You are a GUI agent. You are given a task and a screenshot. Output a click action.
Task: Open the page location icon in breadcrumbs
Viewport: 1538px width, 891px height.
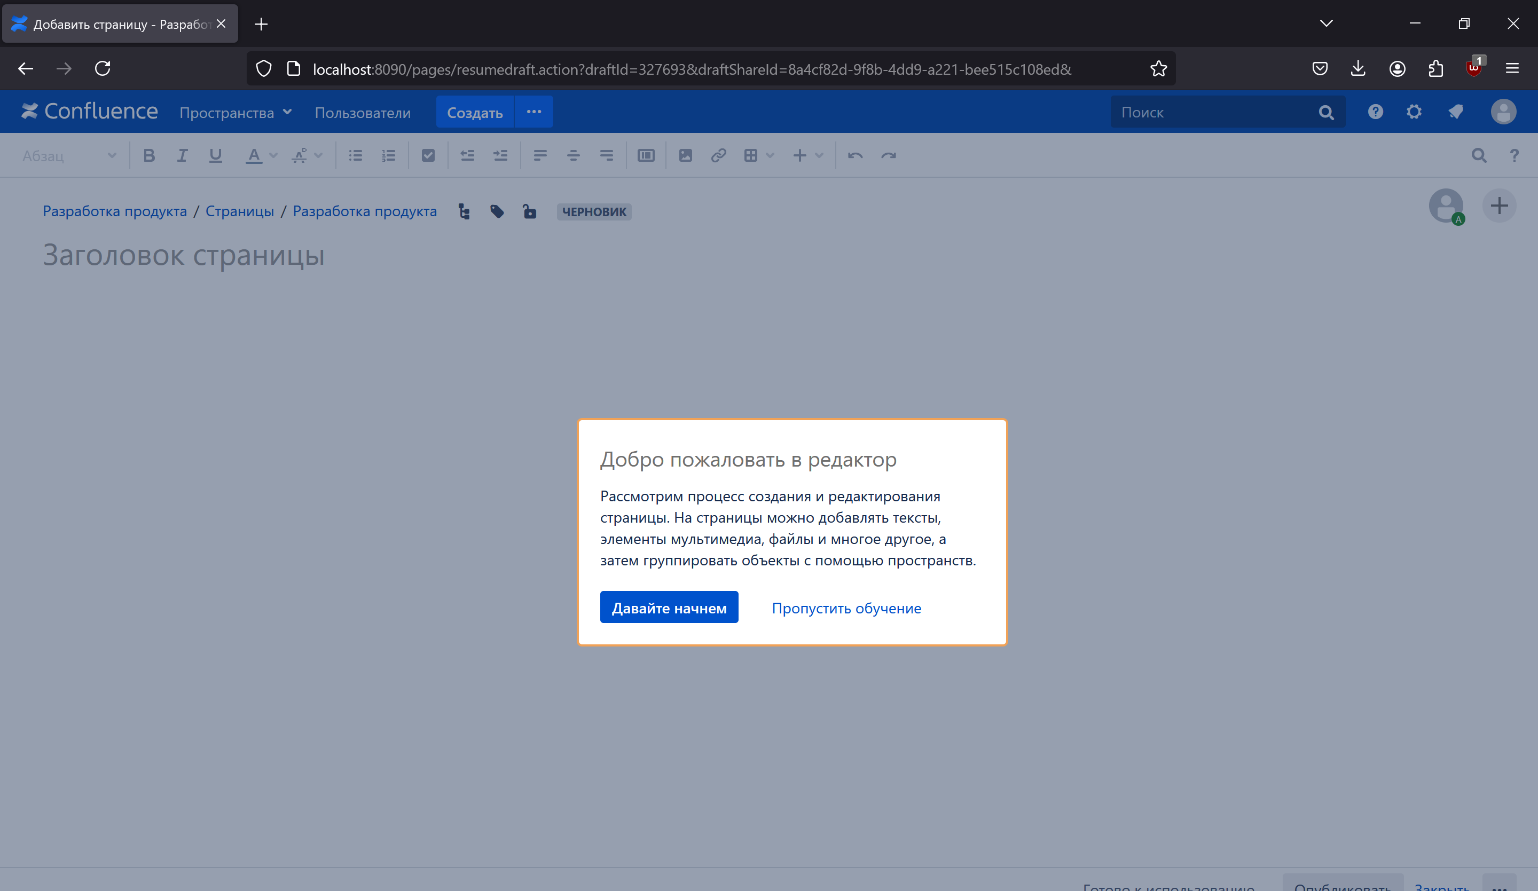point(464,211)
